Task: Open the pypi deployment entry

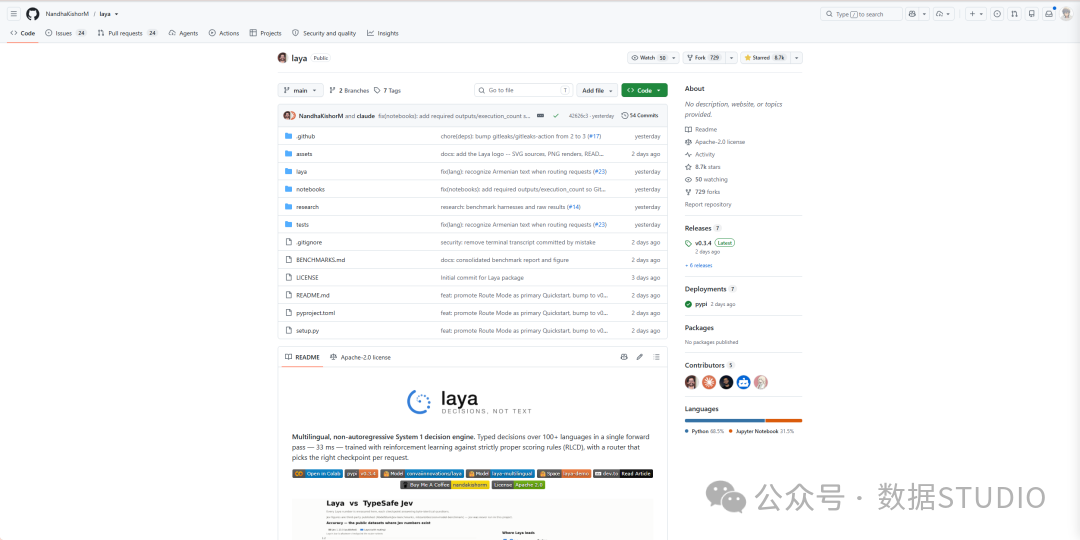Action: (x=700, y=304)
